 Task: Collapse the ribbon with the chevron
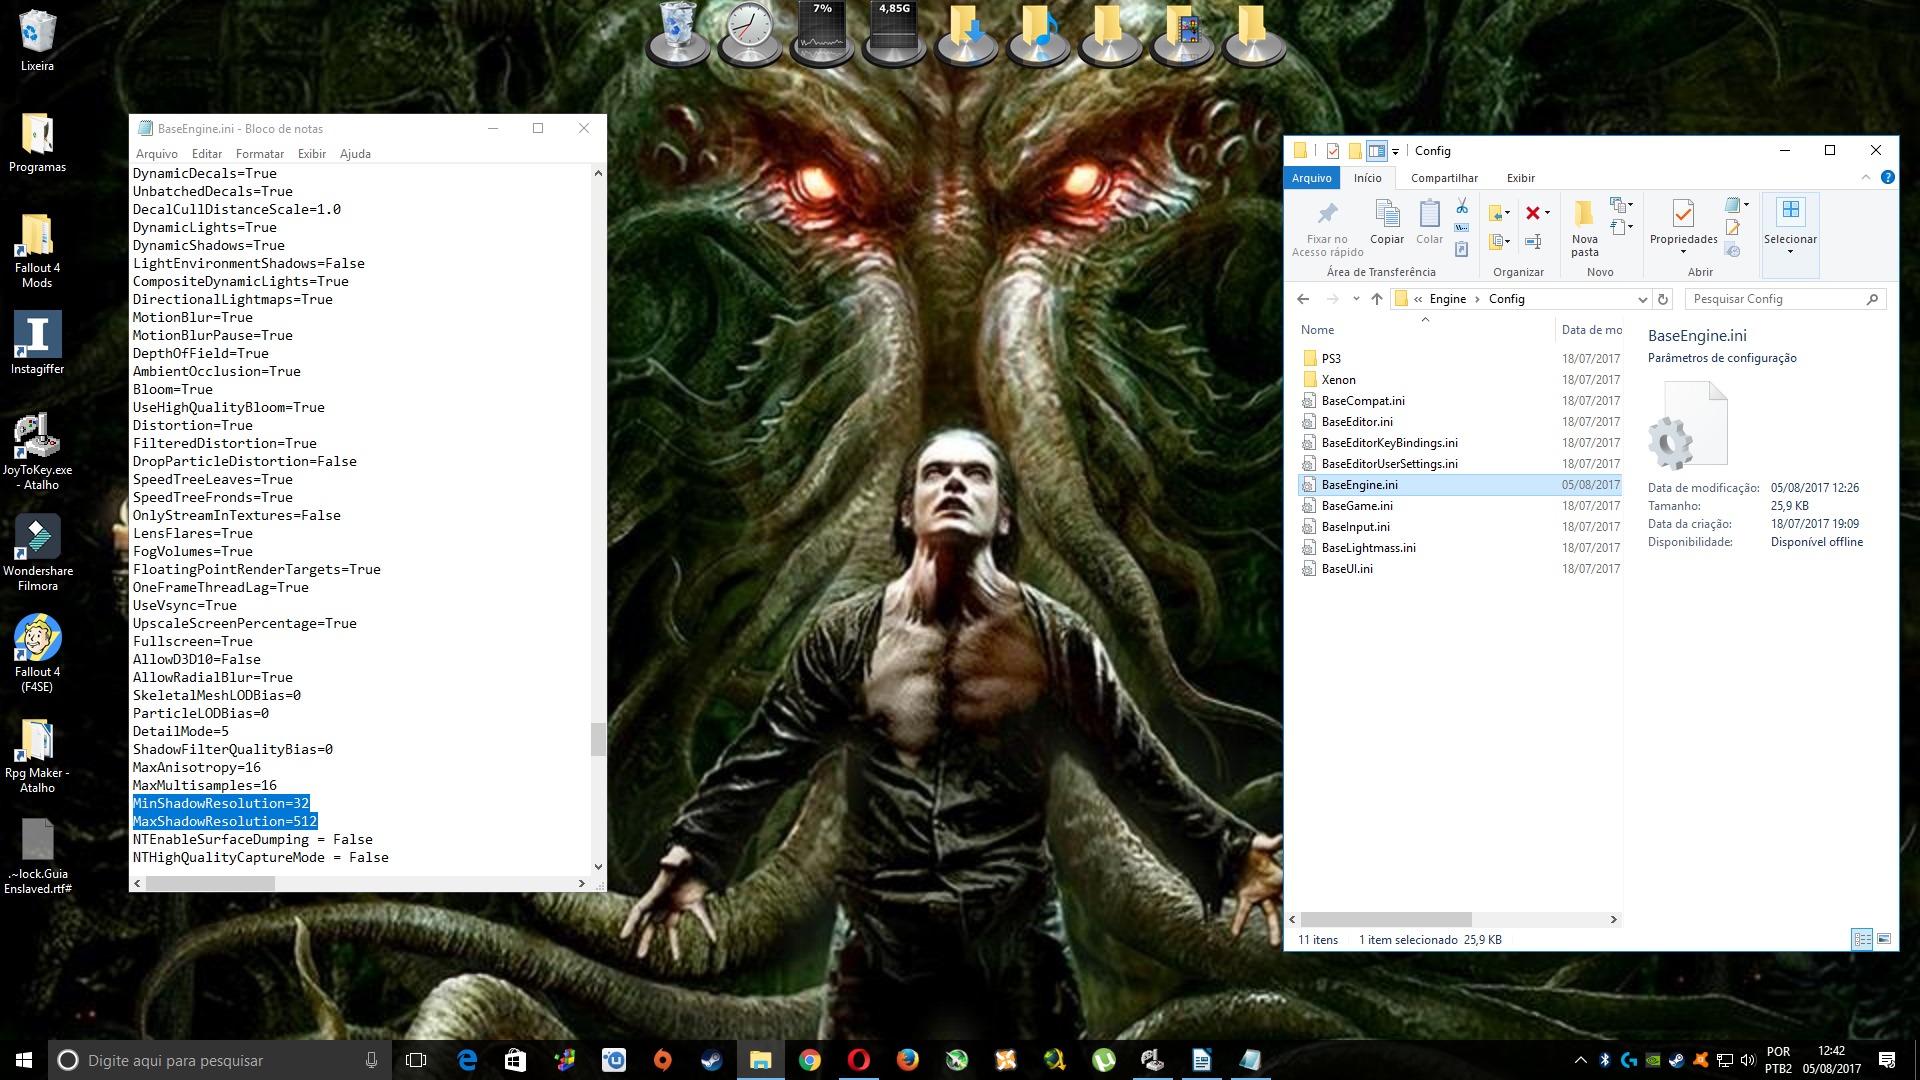pos(1865,177)
